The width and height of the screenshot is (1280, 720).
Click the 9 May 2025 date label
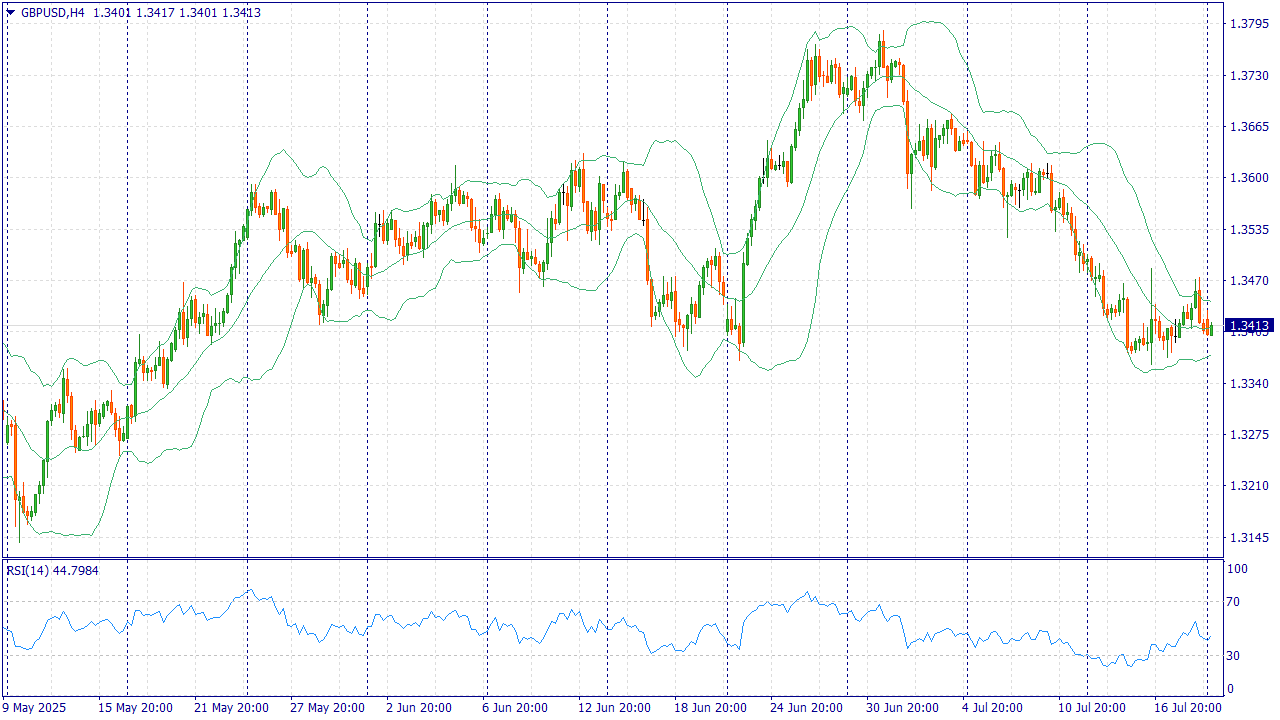click(x=35, y=708)
